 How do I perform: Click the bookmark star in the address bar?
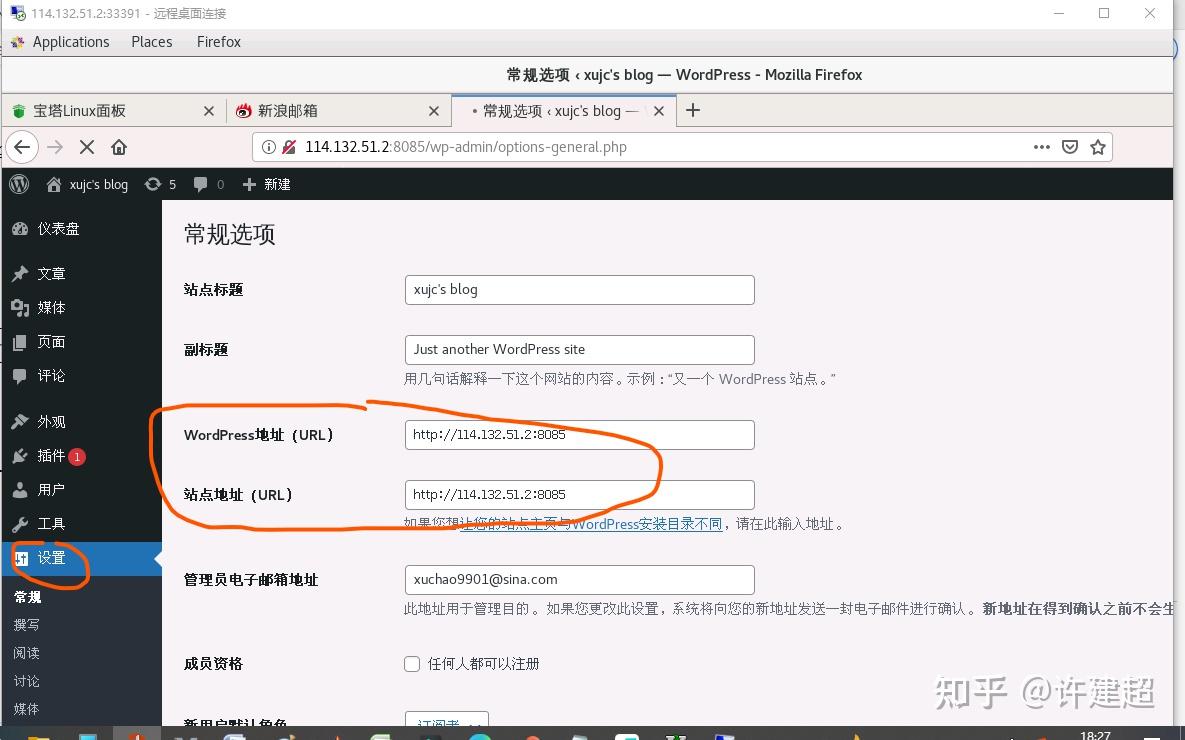(x=1098, y=146)
